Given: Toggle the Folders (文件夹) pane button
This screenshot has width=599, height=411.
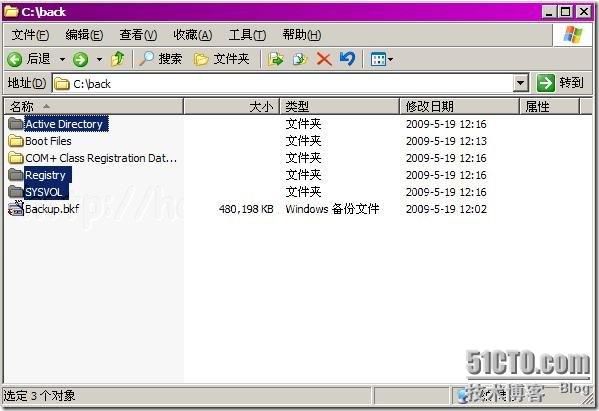Looking at the screenshot, I should 222,59.
